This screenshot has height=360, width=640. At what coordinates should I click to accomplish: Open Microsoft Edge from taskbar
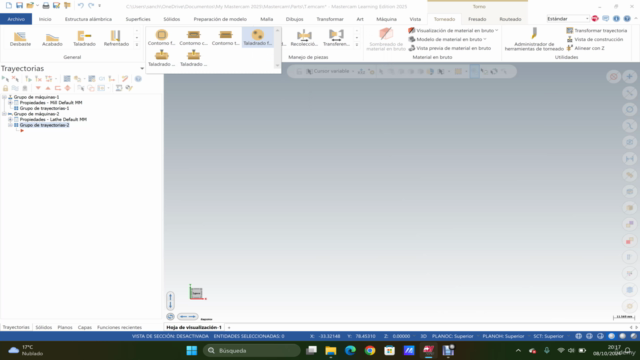point(350,351)
